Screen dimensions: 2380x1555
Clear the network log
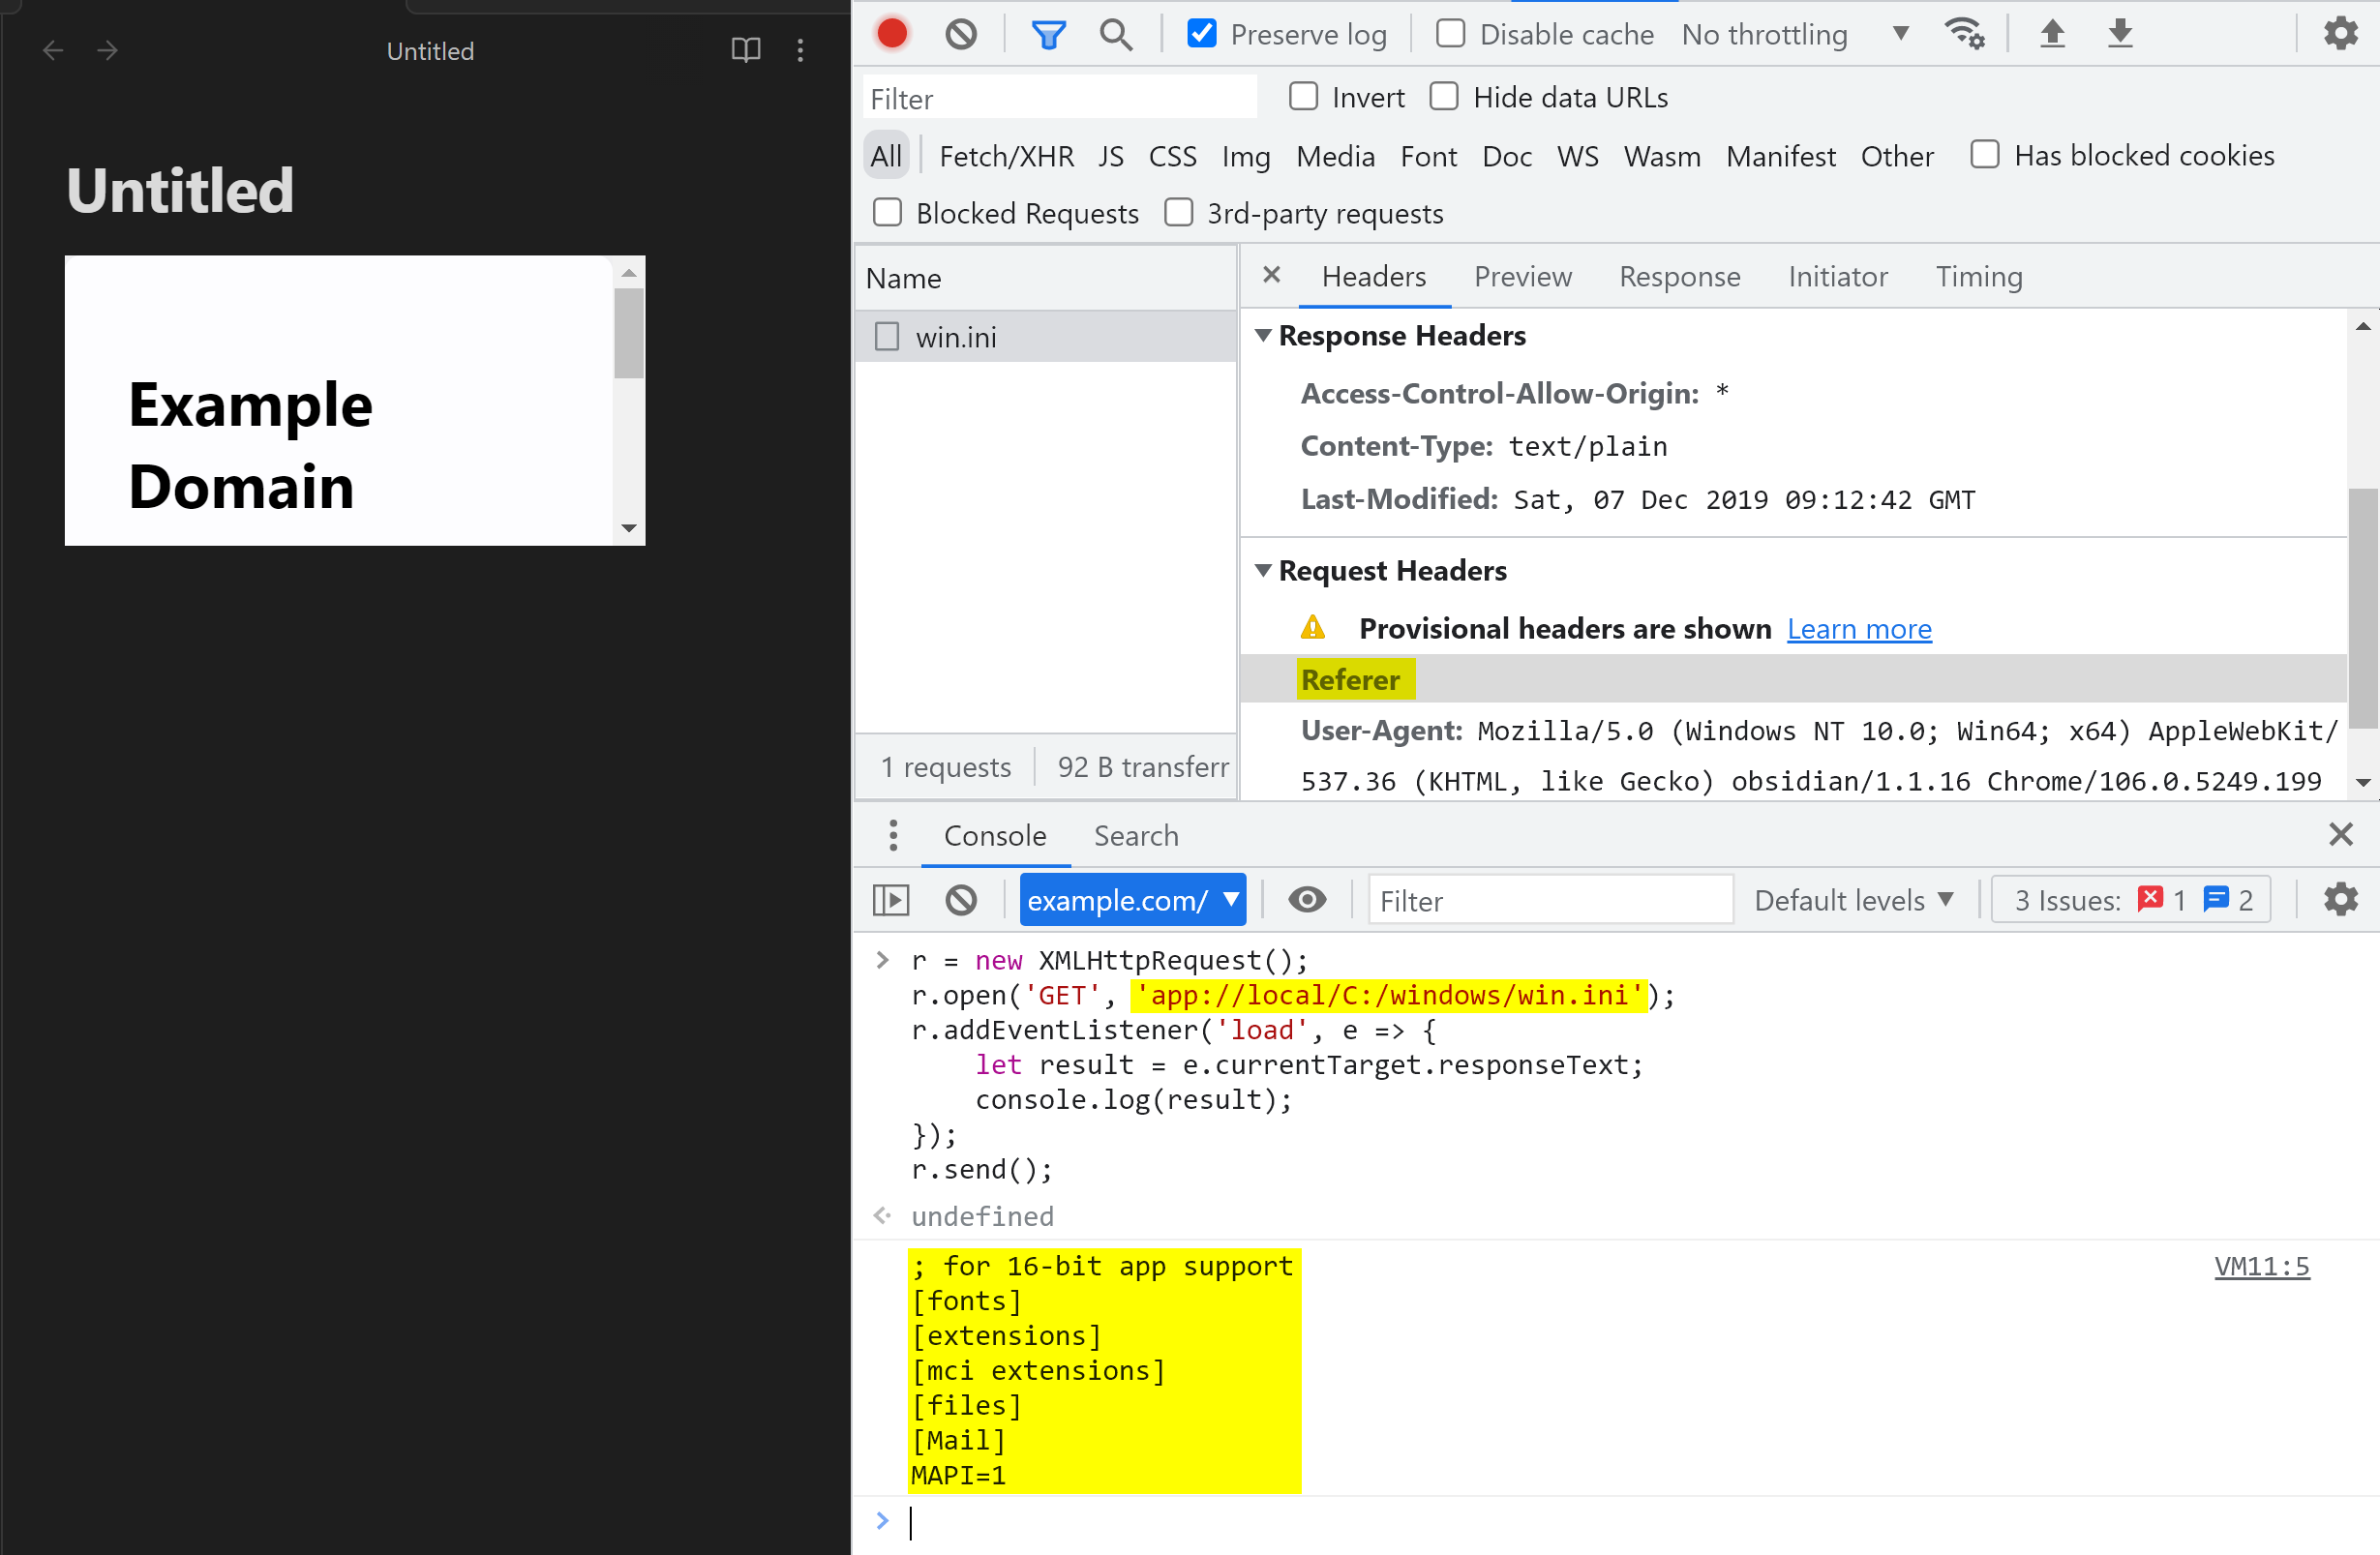pos(961,34)
